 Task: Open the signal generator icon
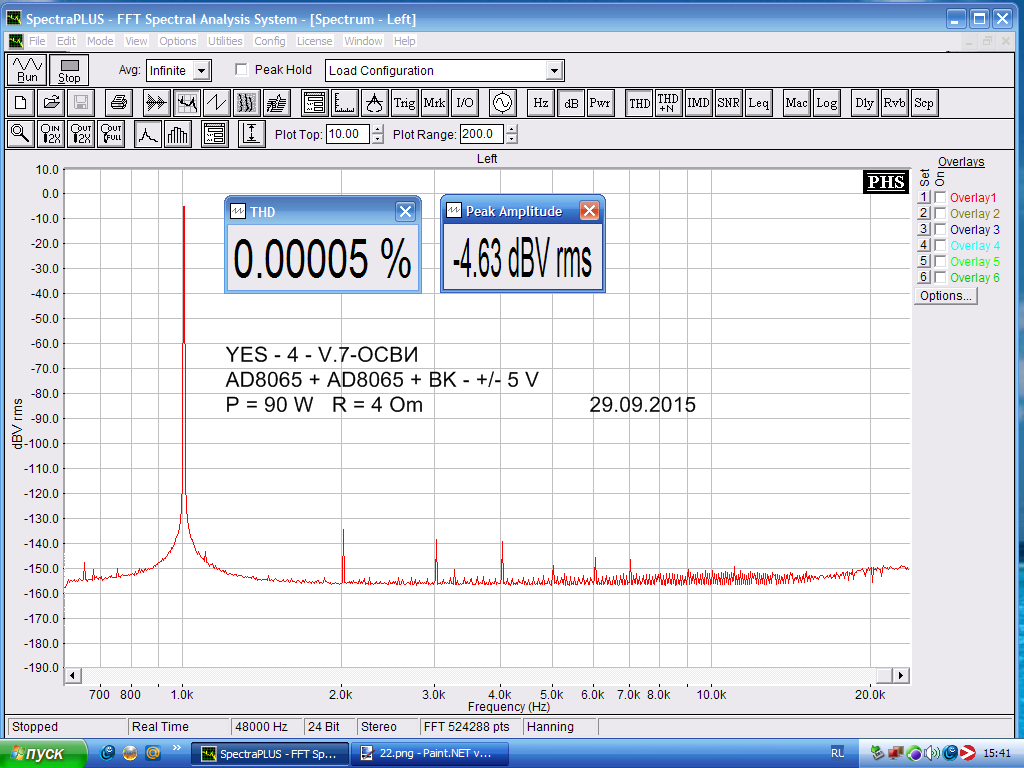[x=501, y=102]
